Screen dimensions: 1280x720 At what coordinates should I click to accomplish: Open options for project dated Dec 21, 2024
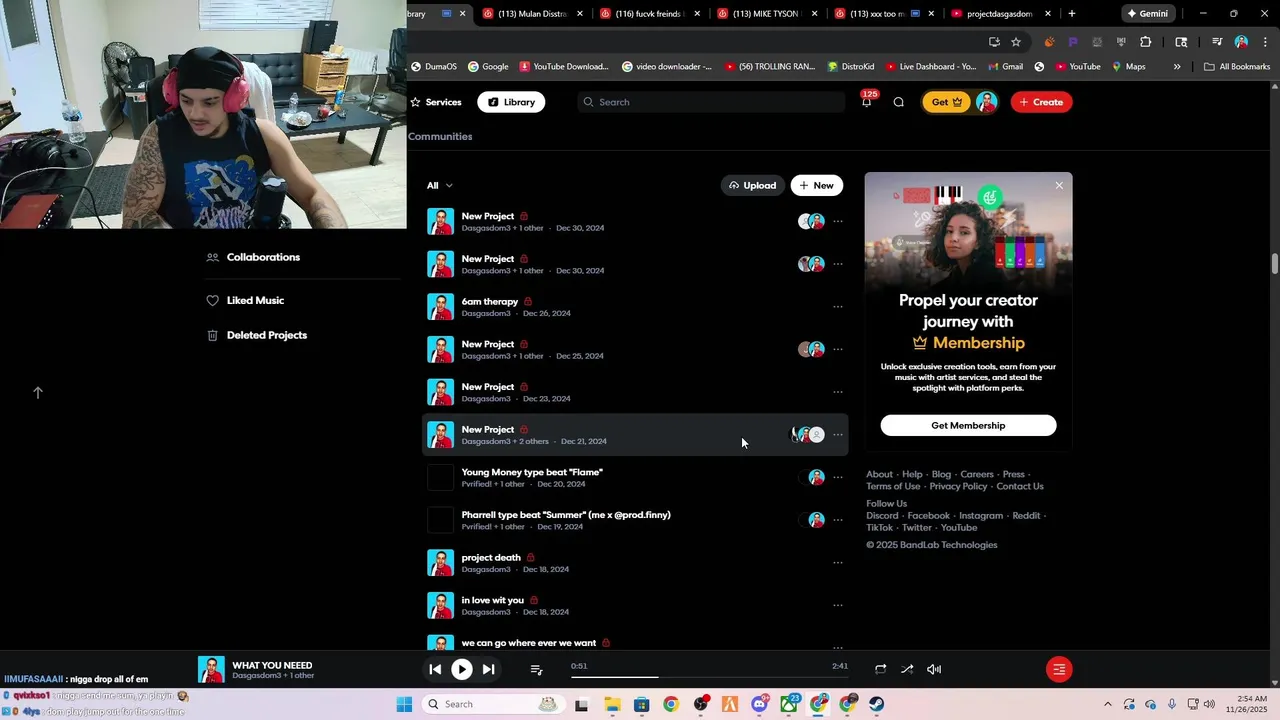pos(838,435)
